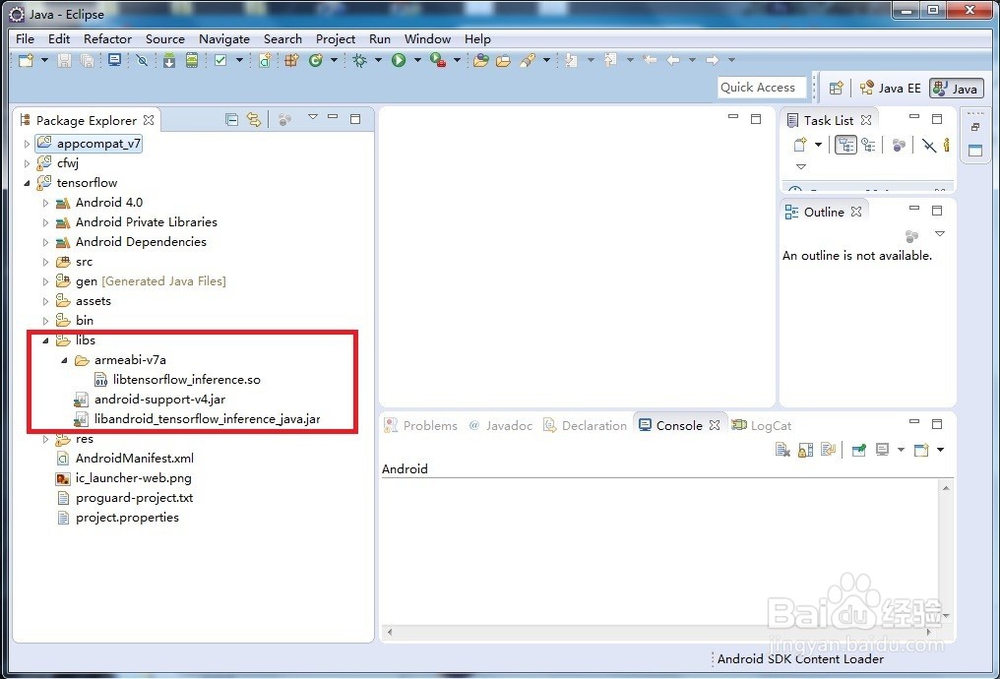Click Pin Console icon

tap(858, 450)
